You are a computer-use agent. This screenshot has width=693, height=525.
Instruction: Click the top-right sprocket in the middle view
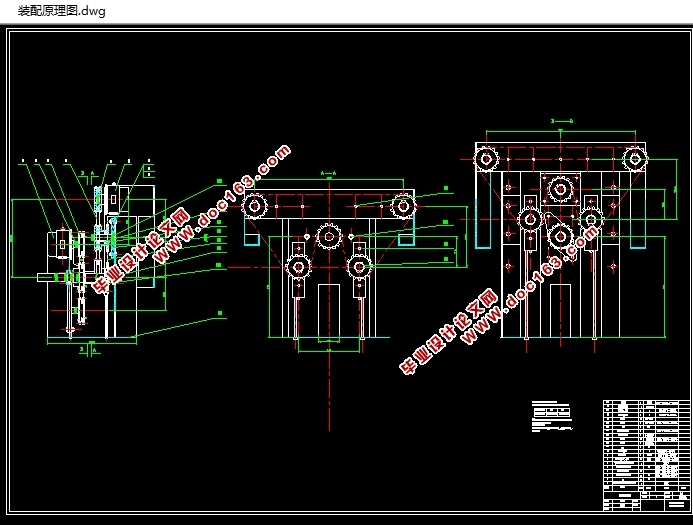click(403, 206)
